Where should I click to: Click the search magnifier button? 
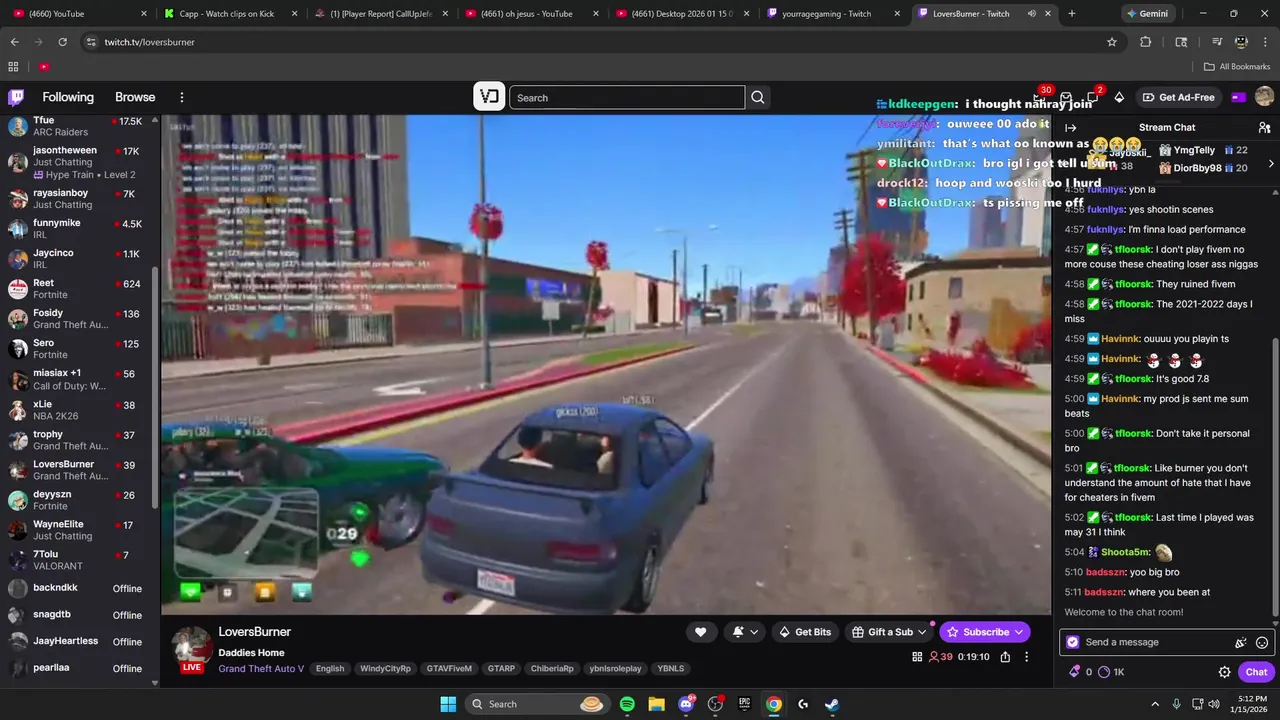click(758, 97)
